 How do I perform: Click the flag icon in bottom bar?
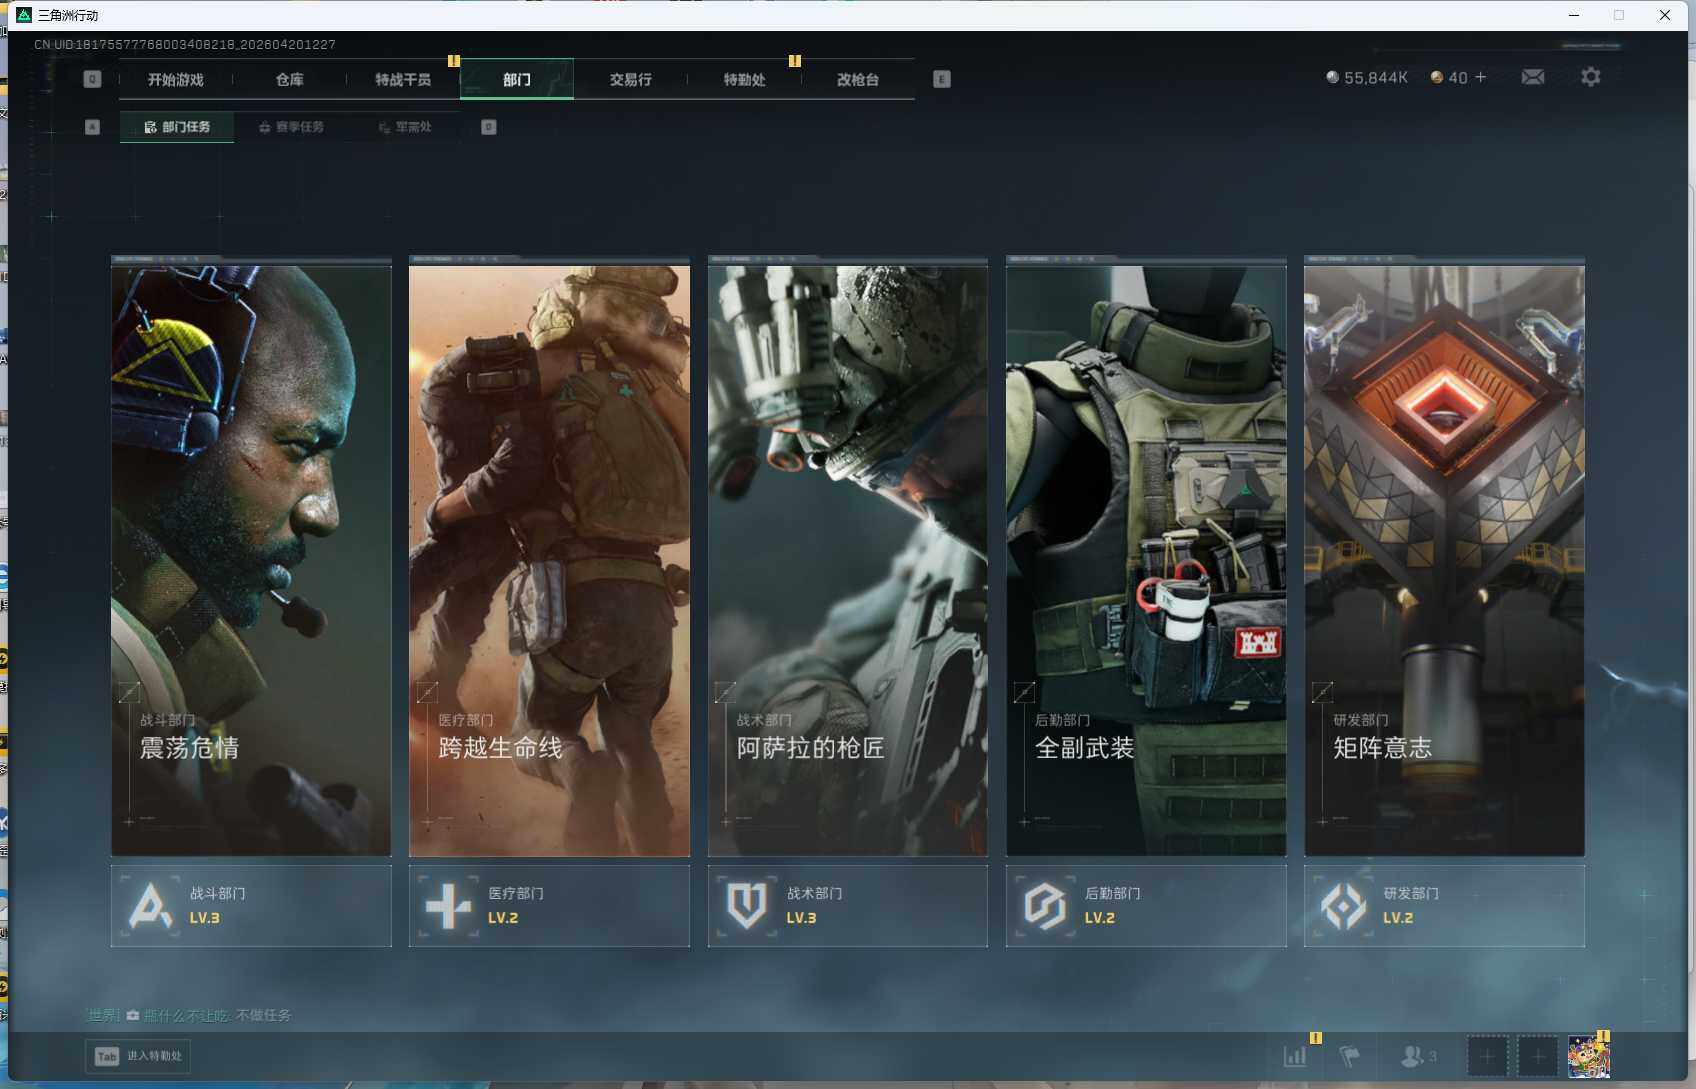(1350, 1056)
